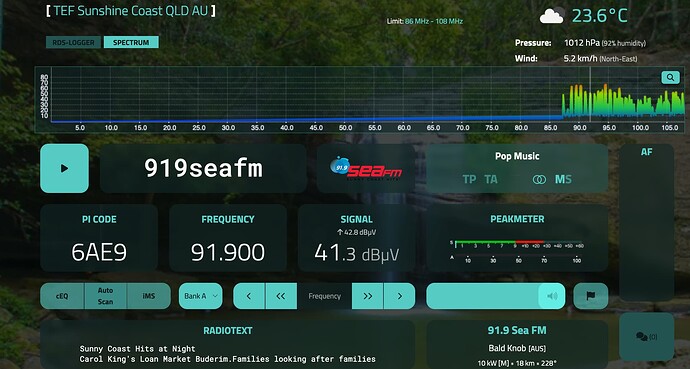
Task: Adjust the volume slider
Action: tap(495, 296)
